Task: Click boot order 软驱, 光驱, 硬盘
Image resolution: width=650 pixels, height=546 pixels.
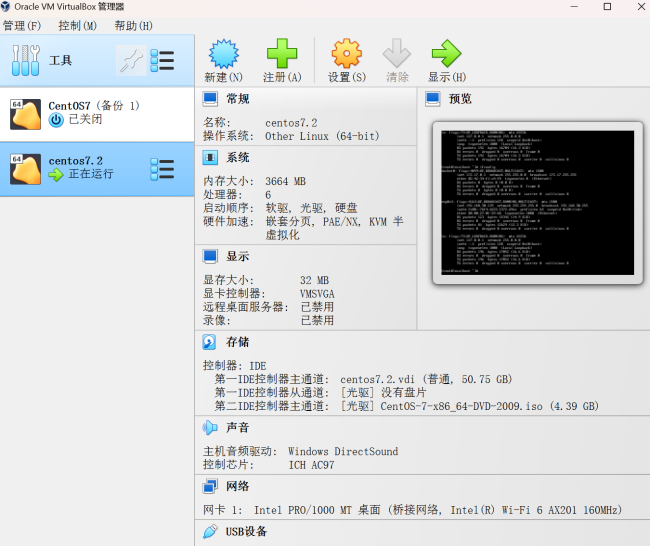Action: [x=311, y=208]
